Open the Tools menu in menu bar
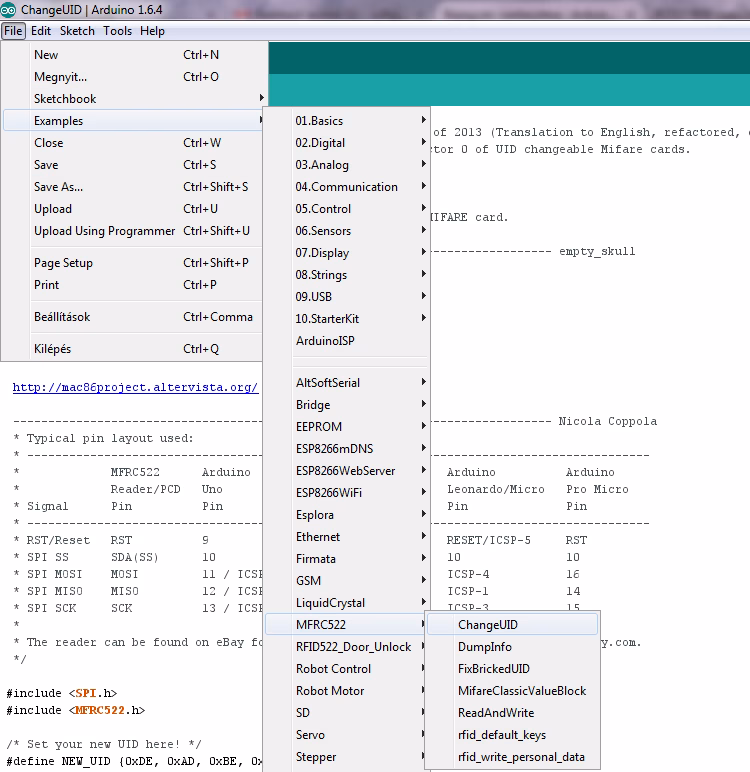This screenshot has width=750, height=772. click(117, 31)
